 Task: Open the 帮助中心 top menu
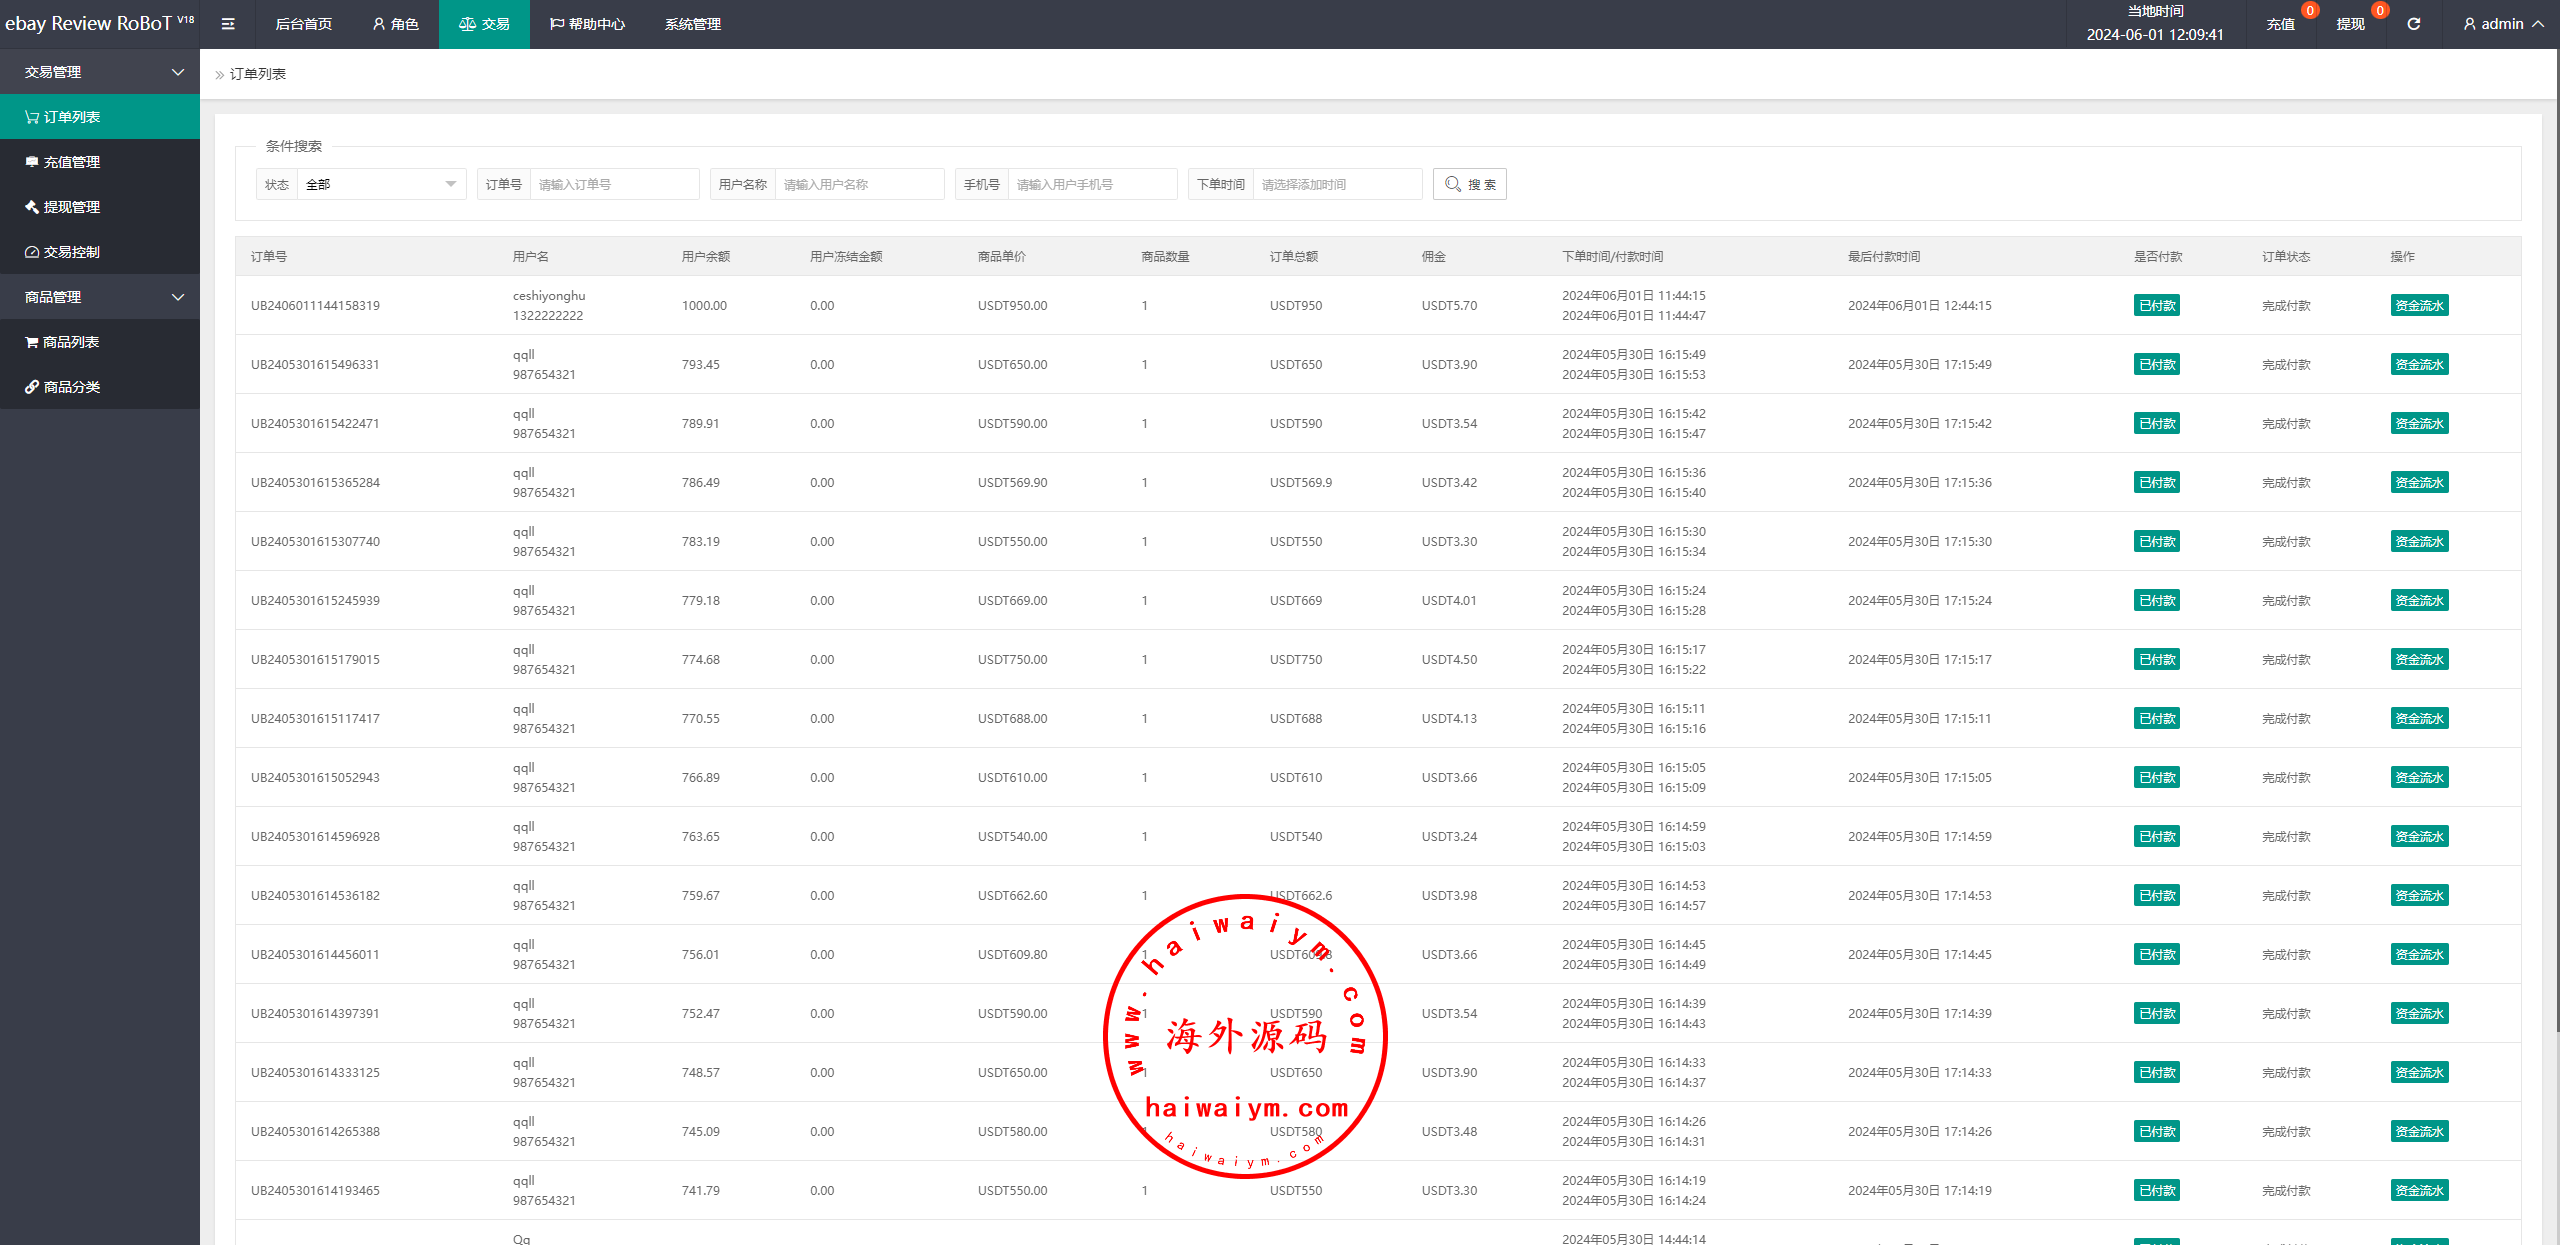click(x=587, y=24)
